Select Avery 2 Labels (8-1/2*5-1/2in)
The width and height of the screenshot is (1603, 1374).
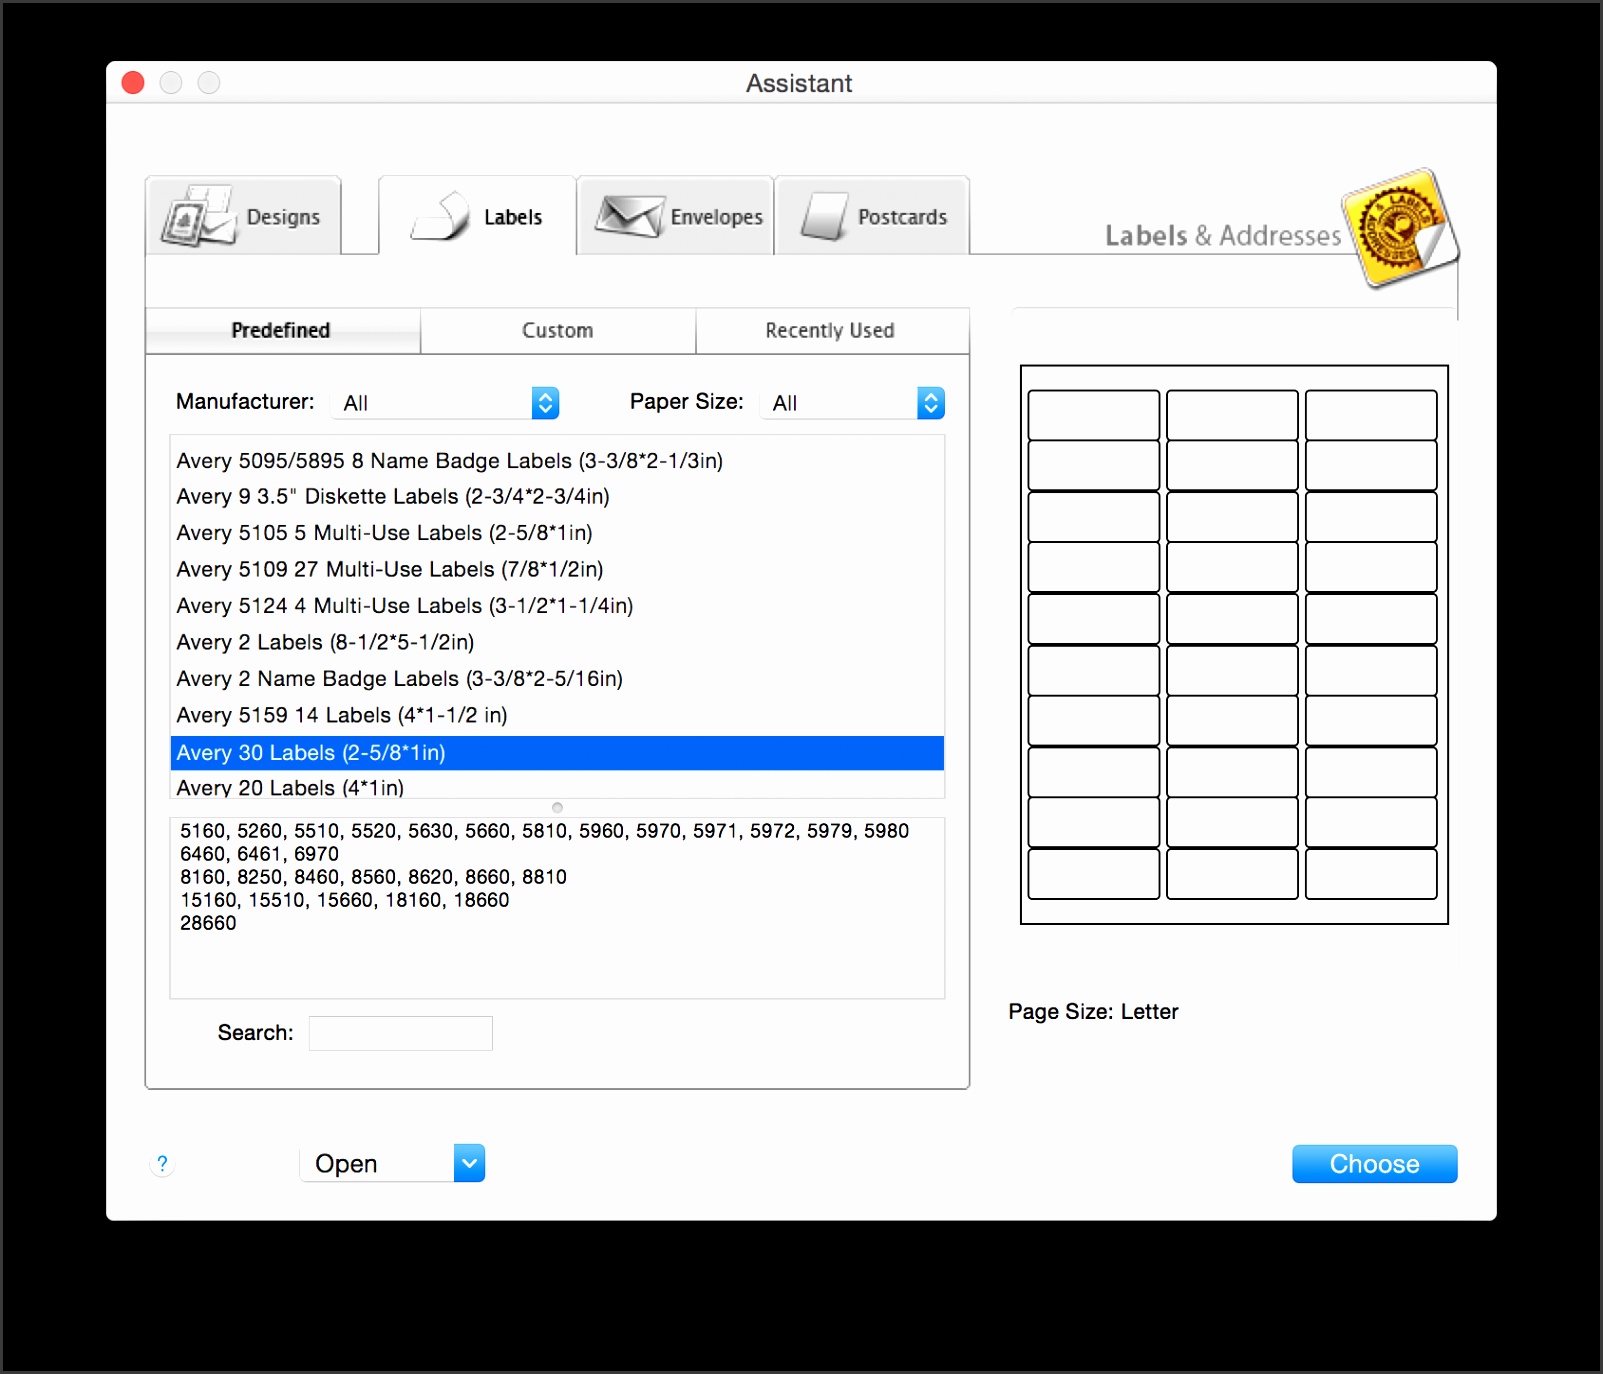(x=557, y=642)
